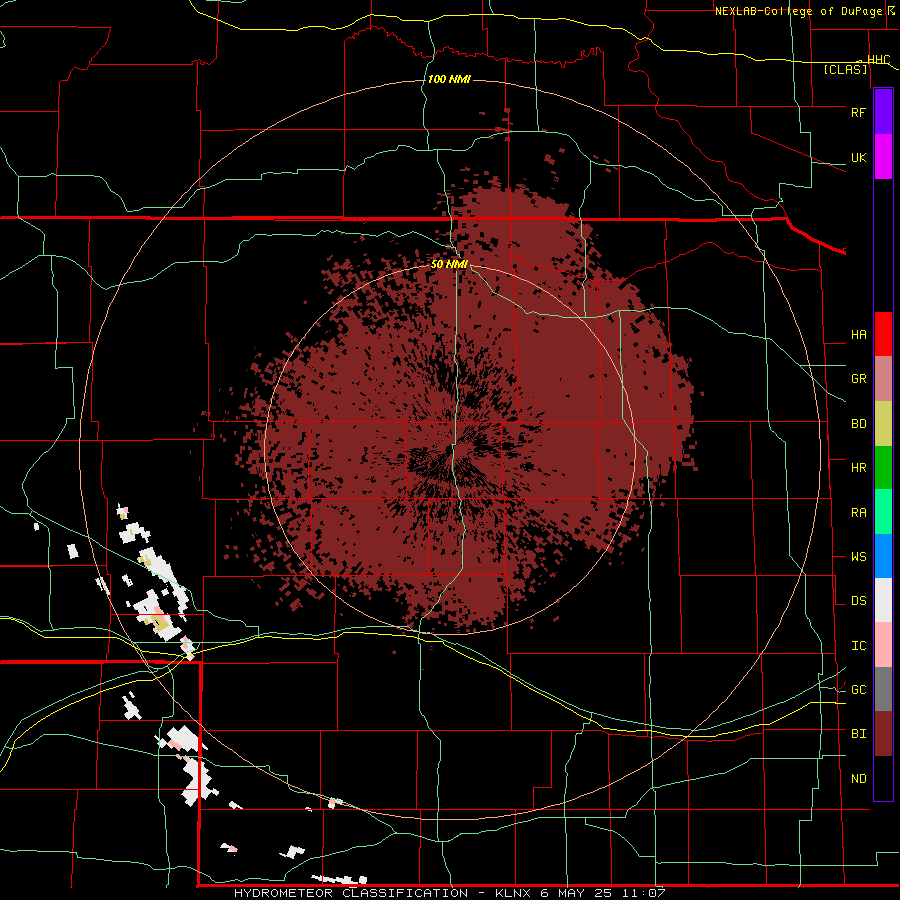Click the BD legend label
900x900 pixels.
[858, 424]
